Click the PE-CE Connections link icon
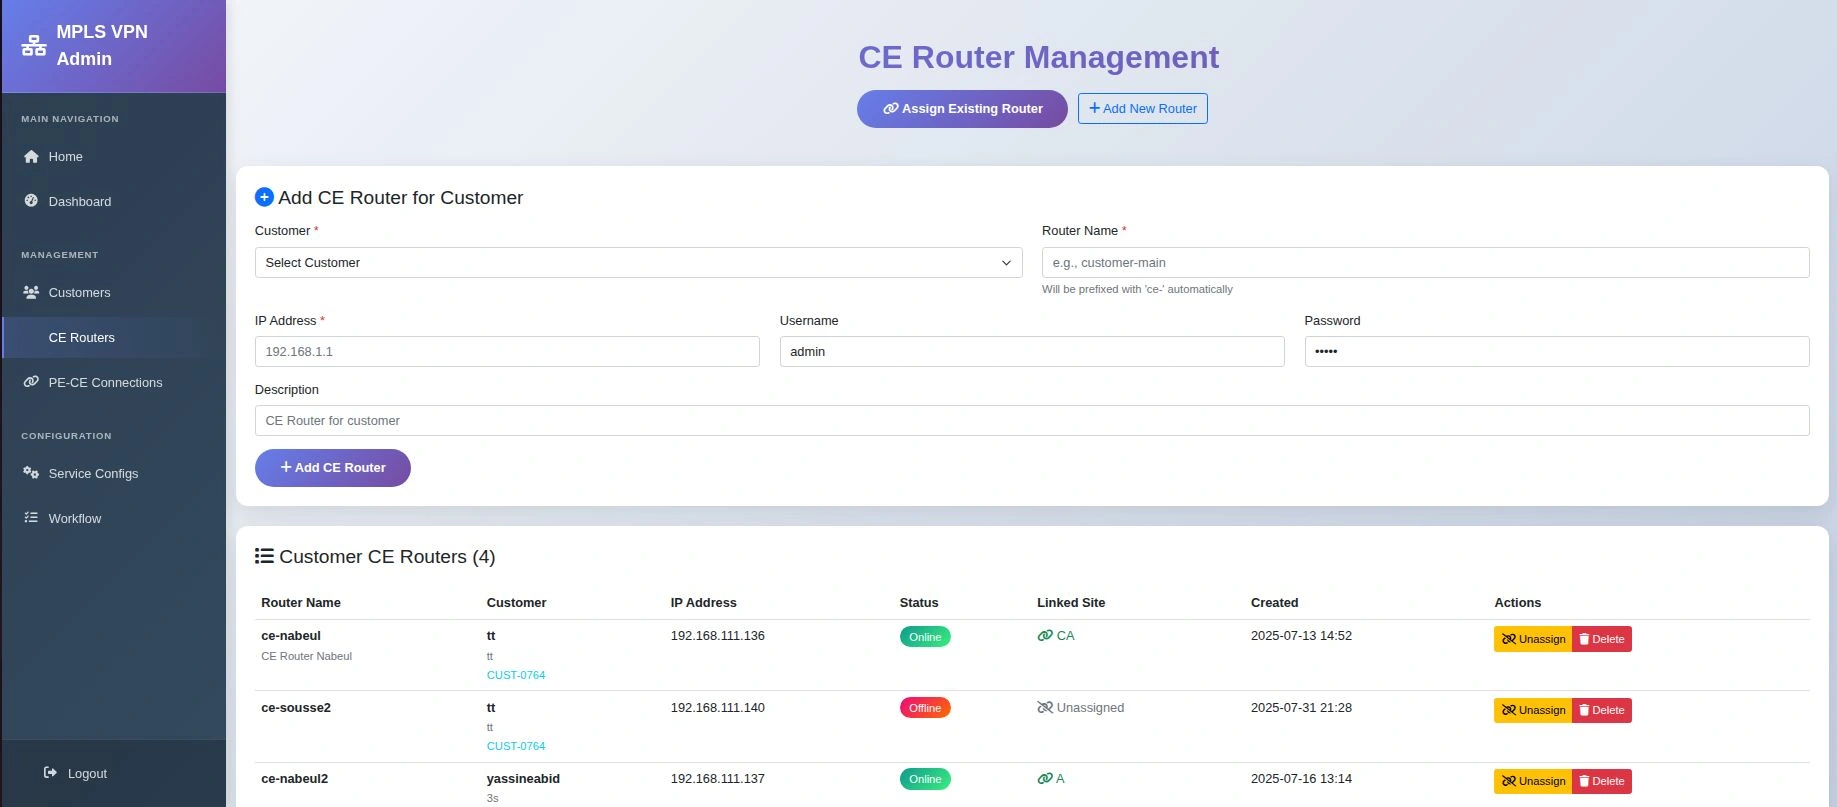The height and width of the screenshot is (807, 1837). (31, 382)
